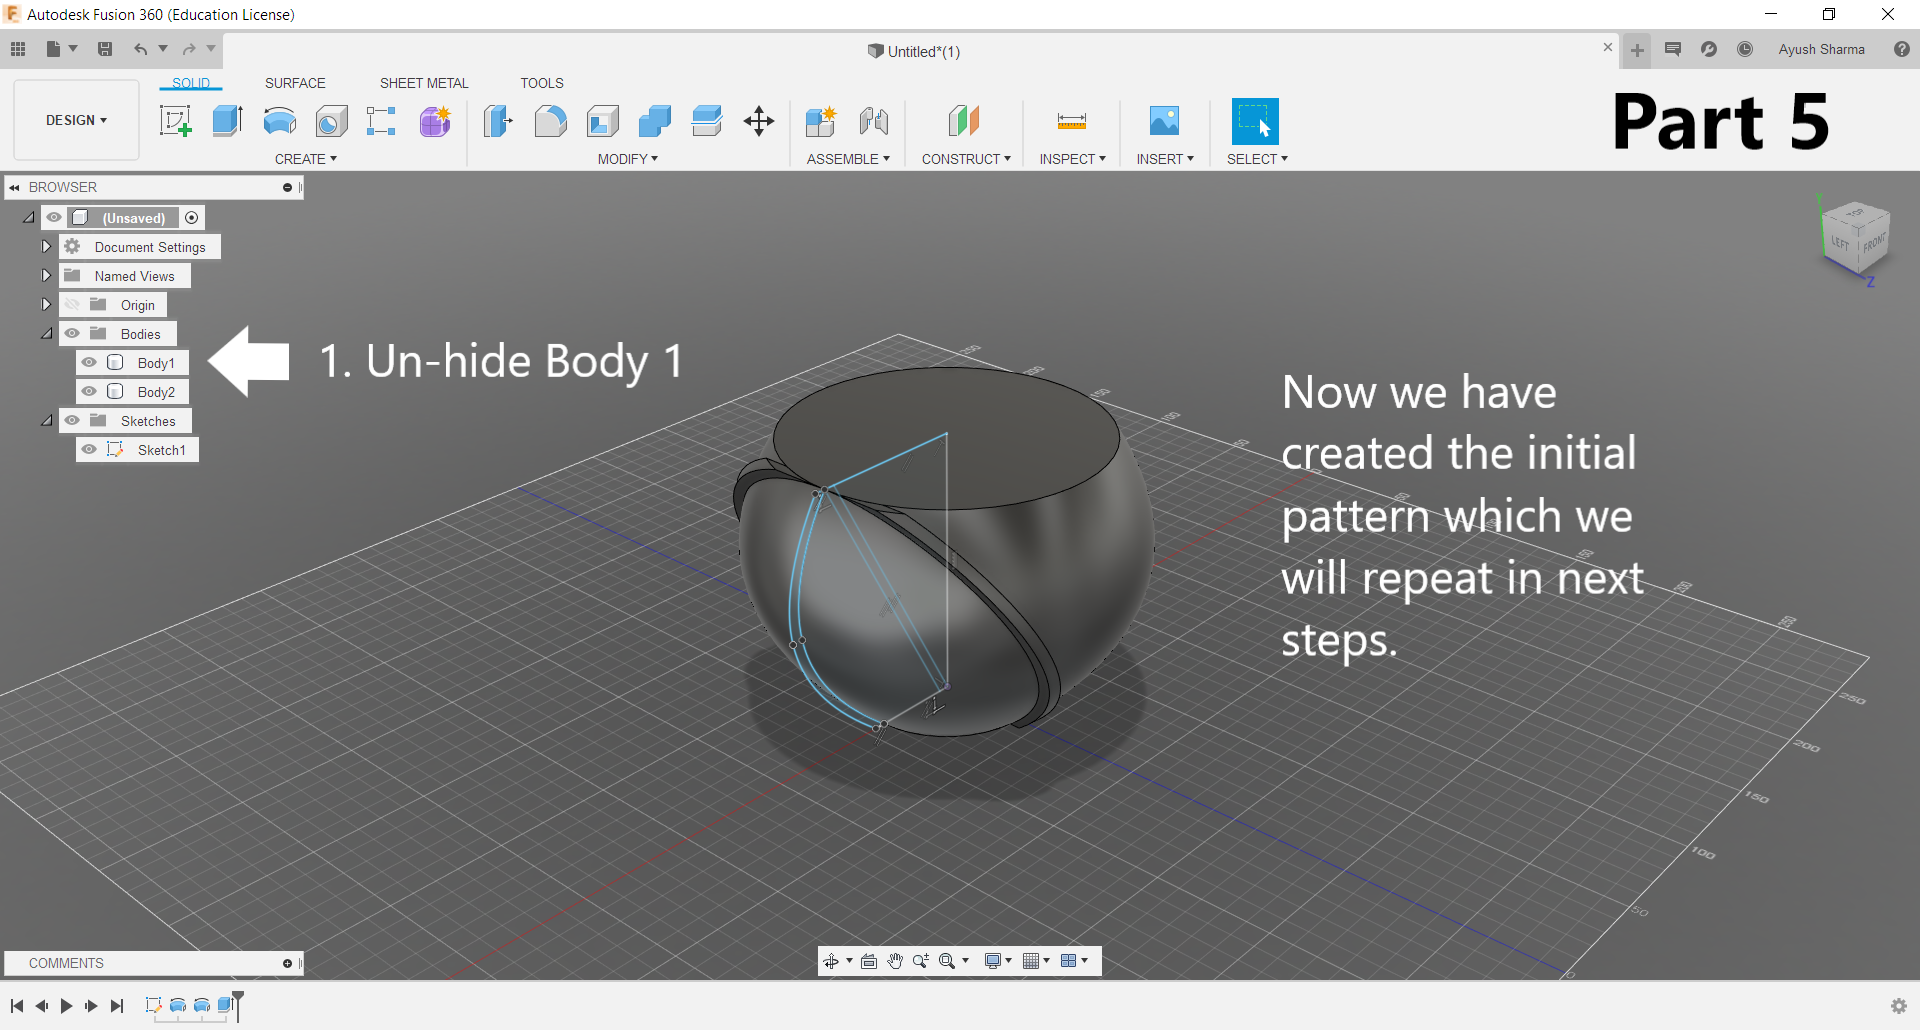Toggle visibility of Sketch1
This screenshot has height=1030, width=1920.
point(89,450)
